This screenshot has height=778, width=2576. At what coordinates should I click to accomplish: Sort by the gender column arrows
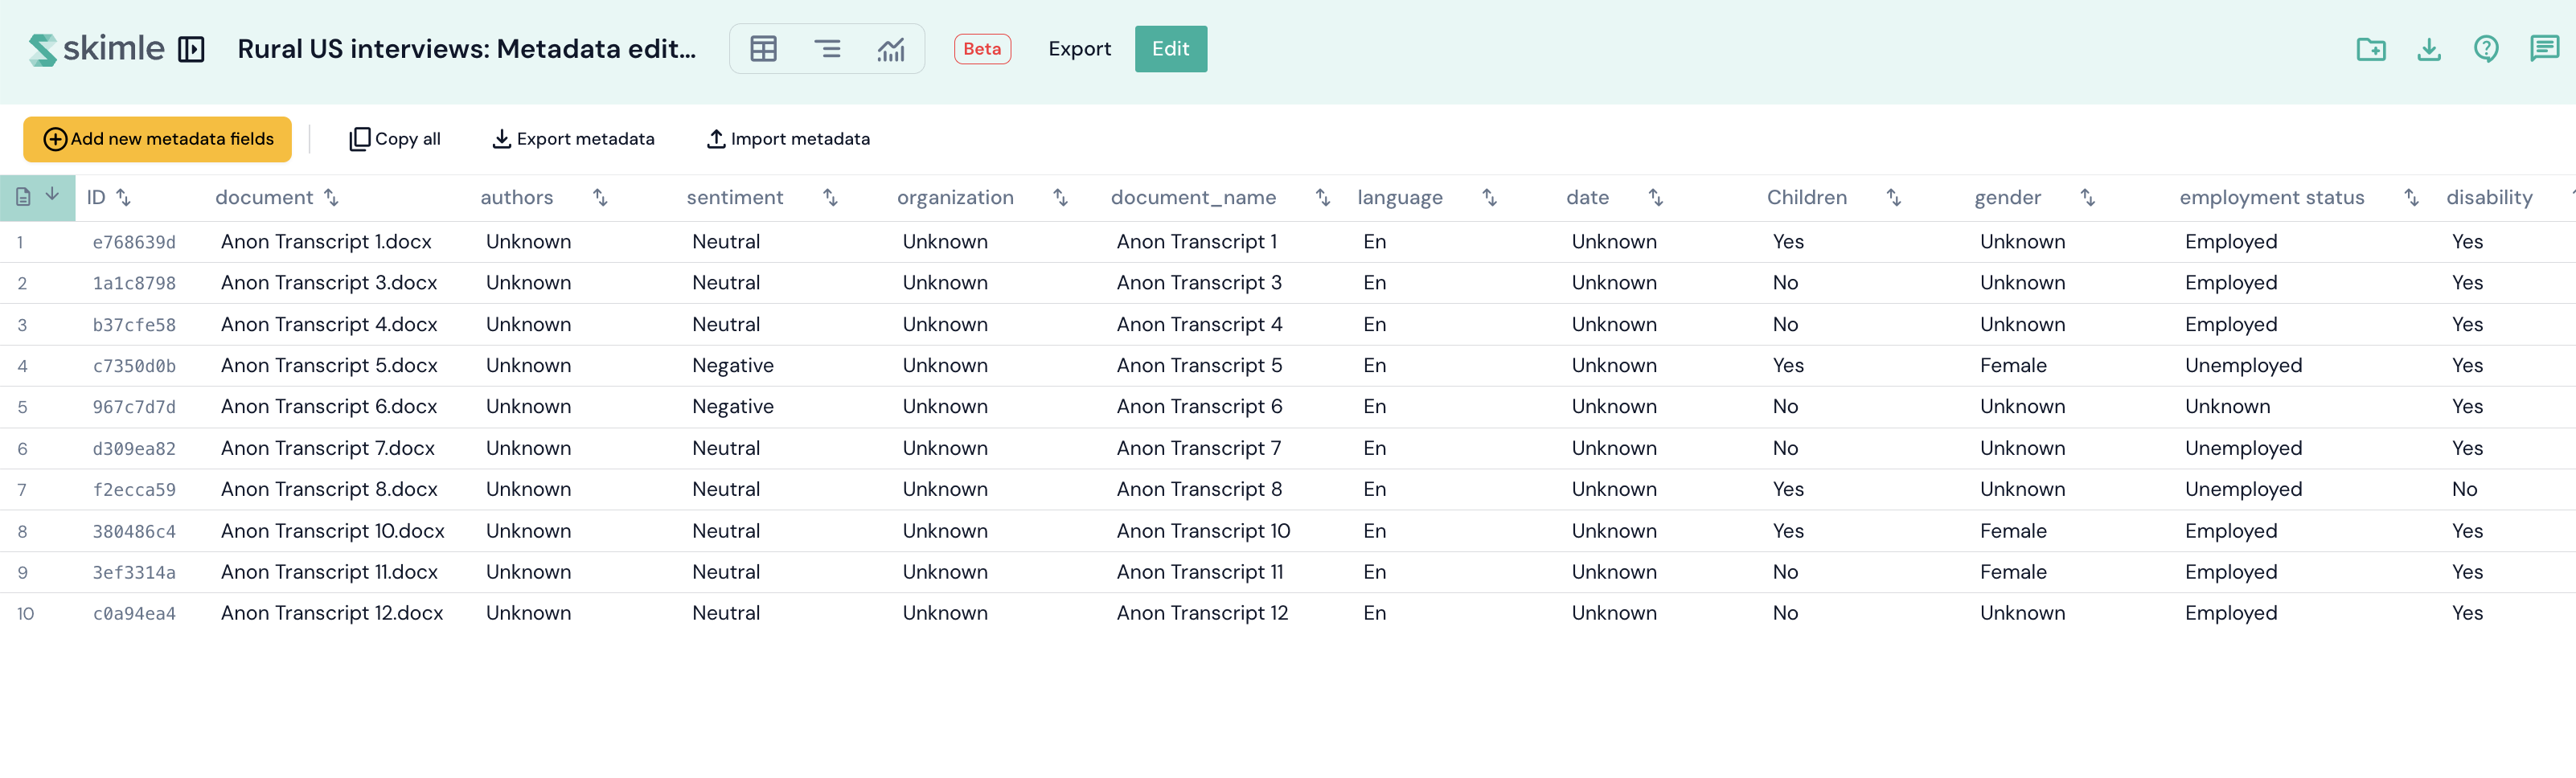coord(2087,198)
